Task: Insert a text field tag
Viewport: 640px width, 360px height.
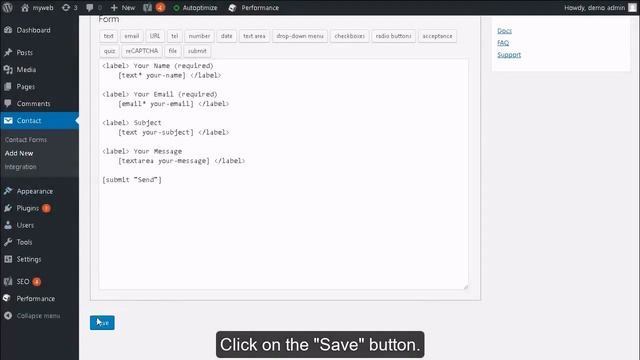Action: click(109, 36)
